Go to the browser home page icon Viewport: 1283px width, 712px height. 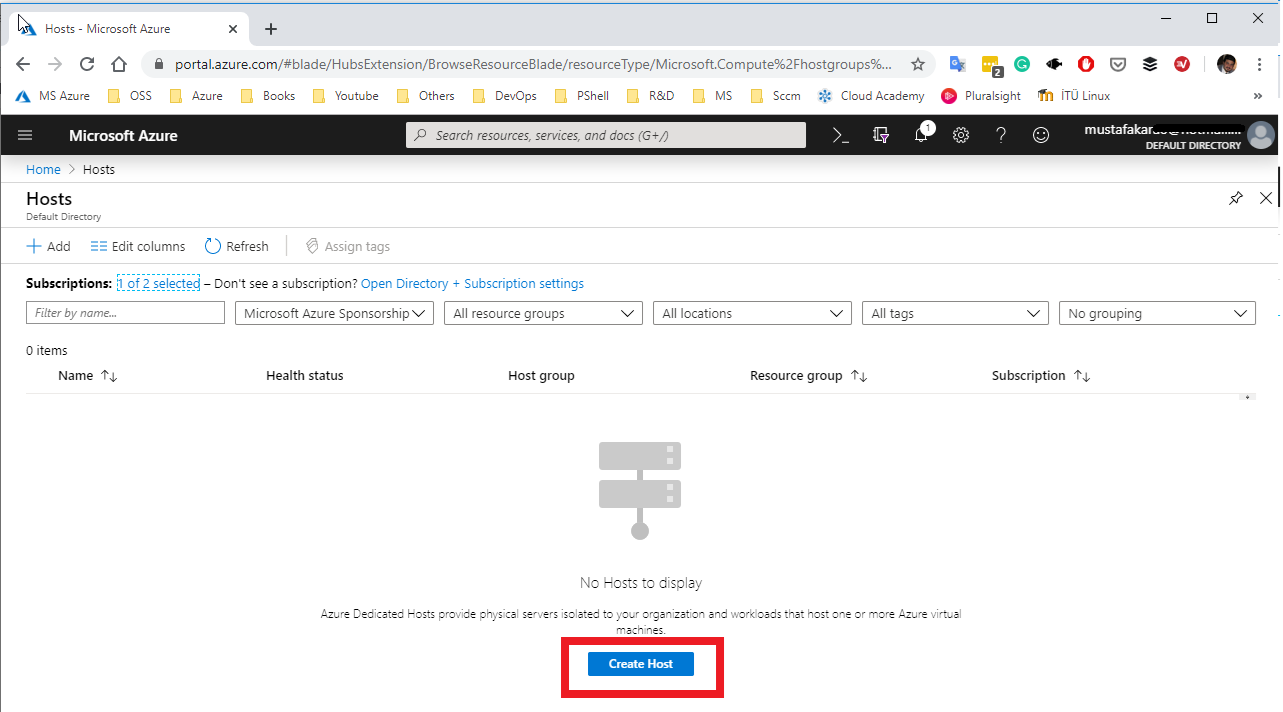coord(119,64)
